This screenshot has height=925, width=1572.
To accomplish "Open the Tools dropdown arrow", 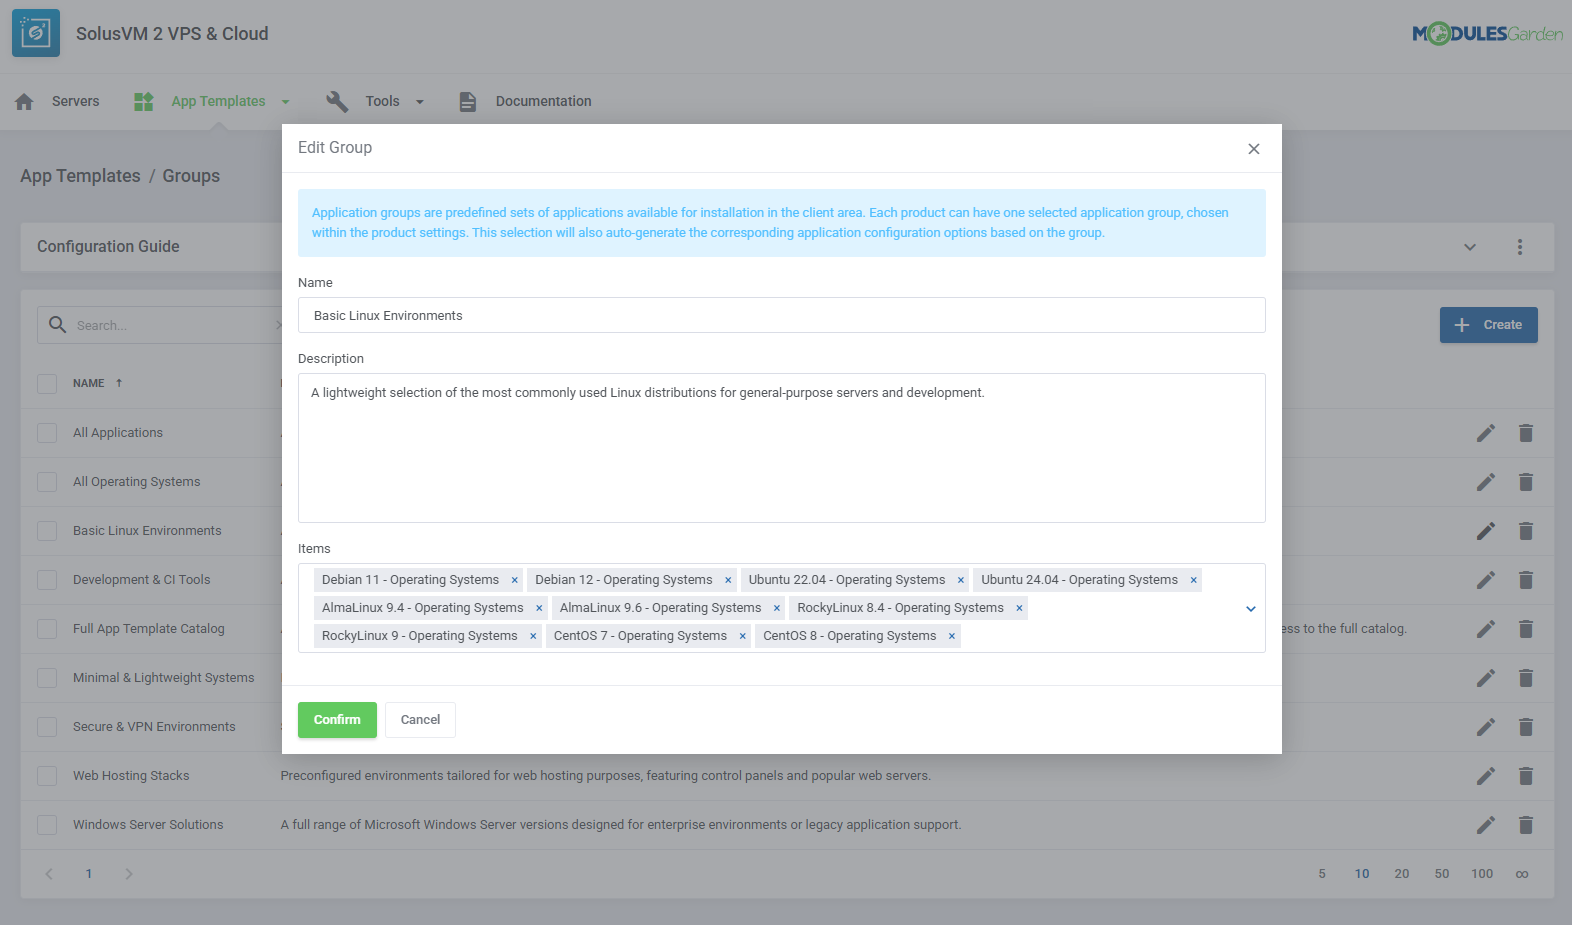I will click(x=420, y=102).
